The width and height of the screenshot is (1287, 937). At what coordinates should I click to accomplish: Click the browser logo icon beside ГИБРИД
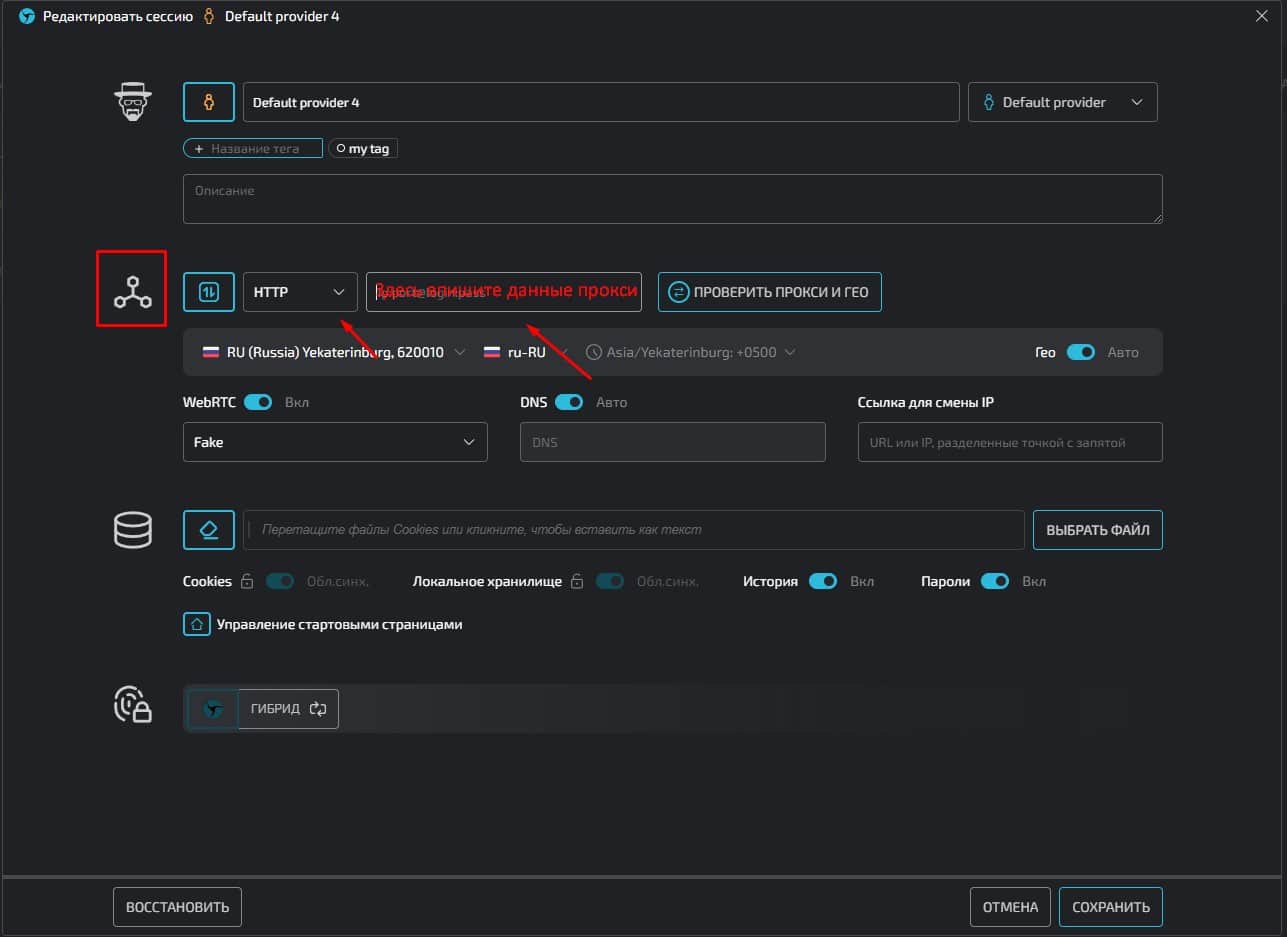tap(213, 709)
